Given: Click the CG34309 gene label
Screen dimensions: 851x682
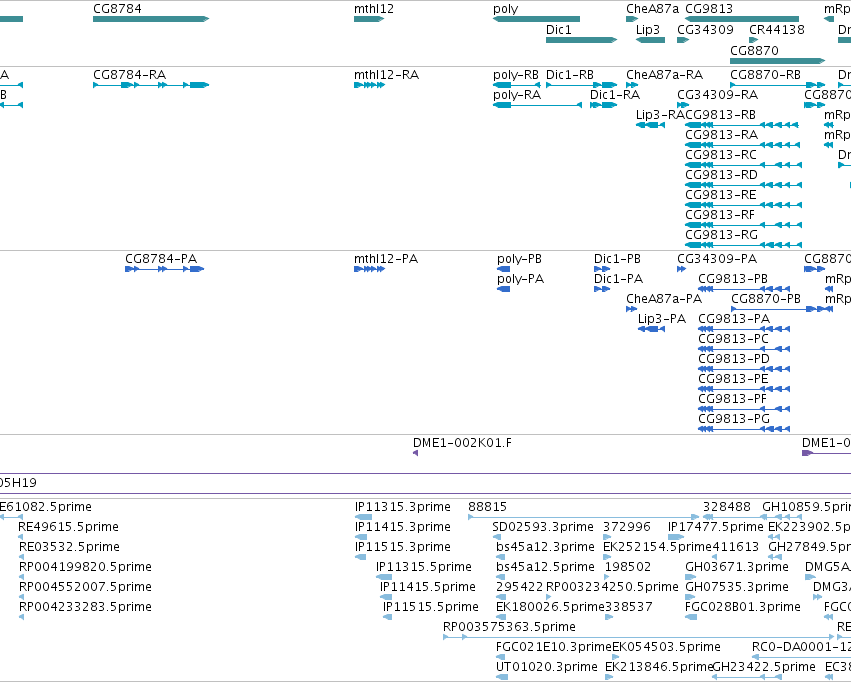Looking at the screenshot, I should click(x=705, y=29).
